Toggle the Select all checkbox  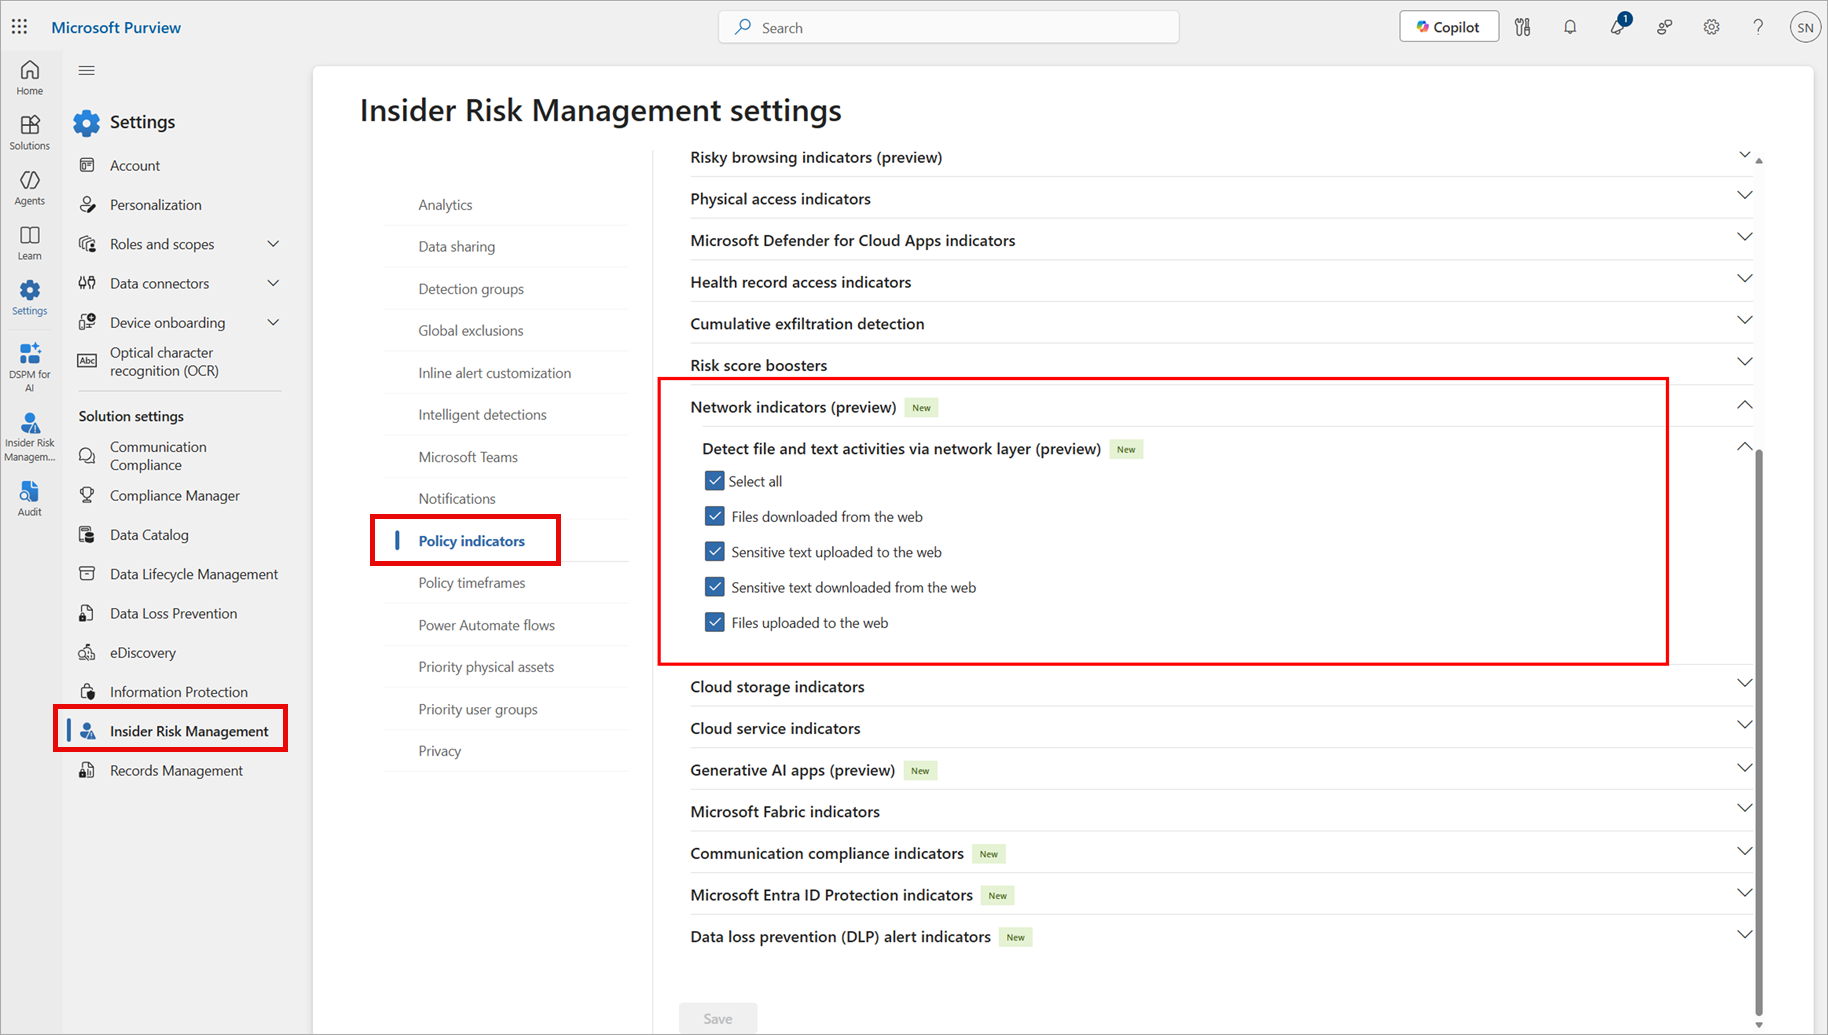714,481
